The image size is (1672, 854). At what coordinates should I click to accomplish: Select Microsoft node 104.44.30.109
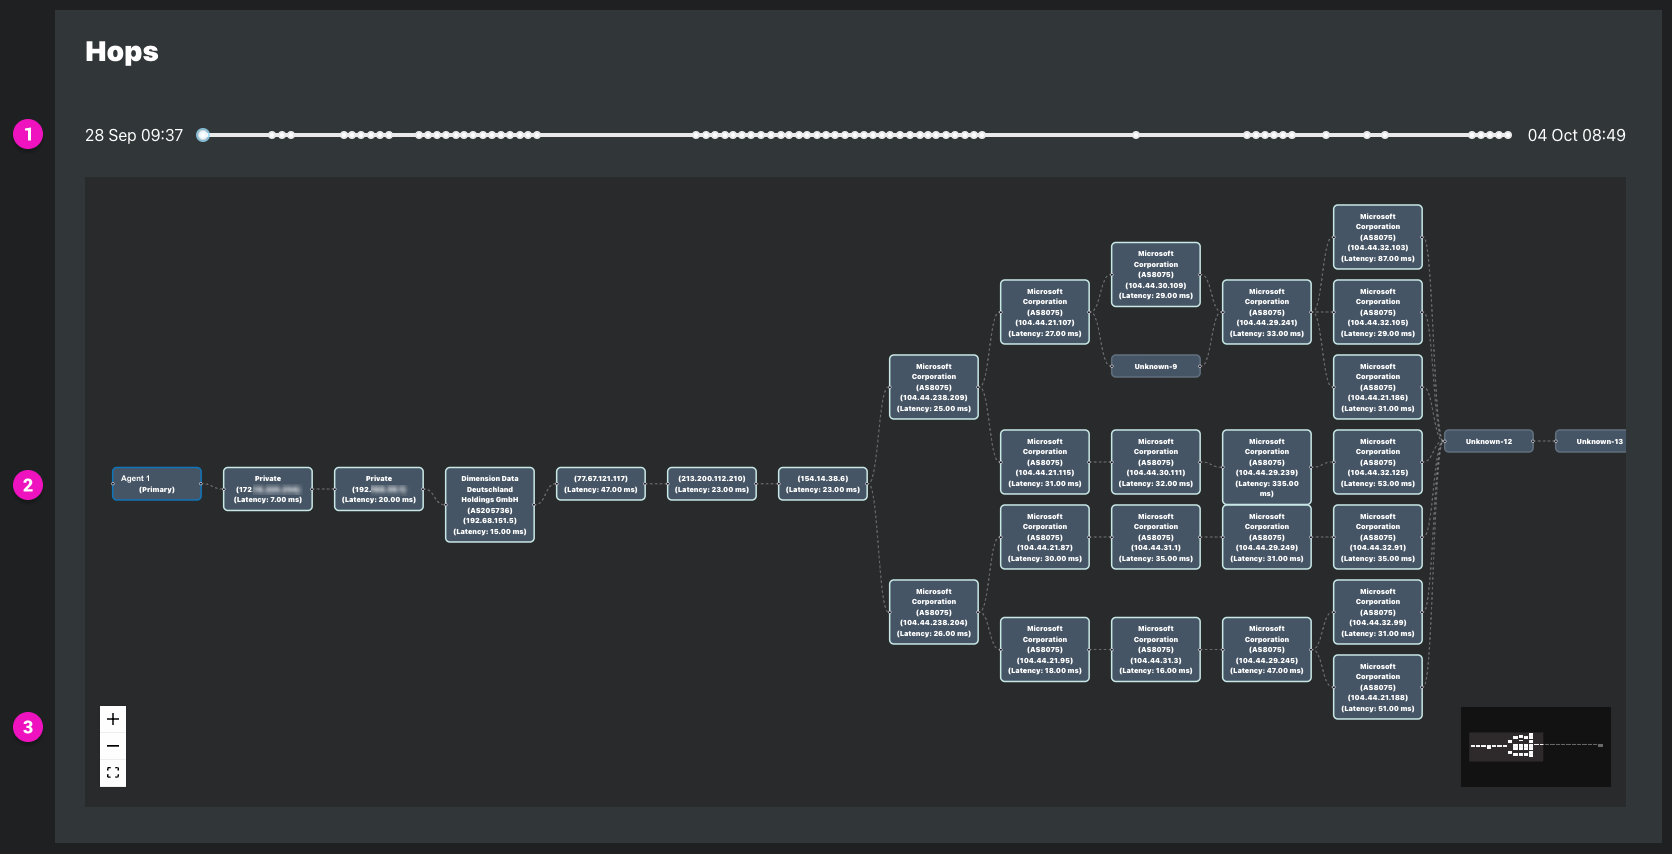point(1156,274)
